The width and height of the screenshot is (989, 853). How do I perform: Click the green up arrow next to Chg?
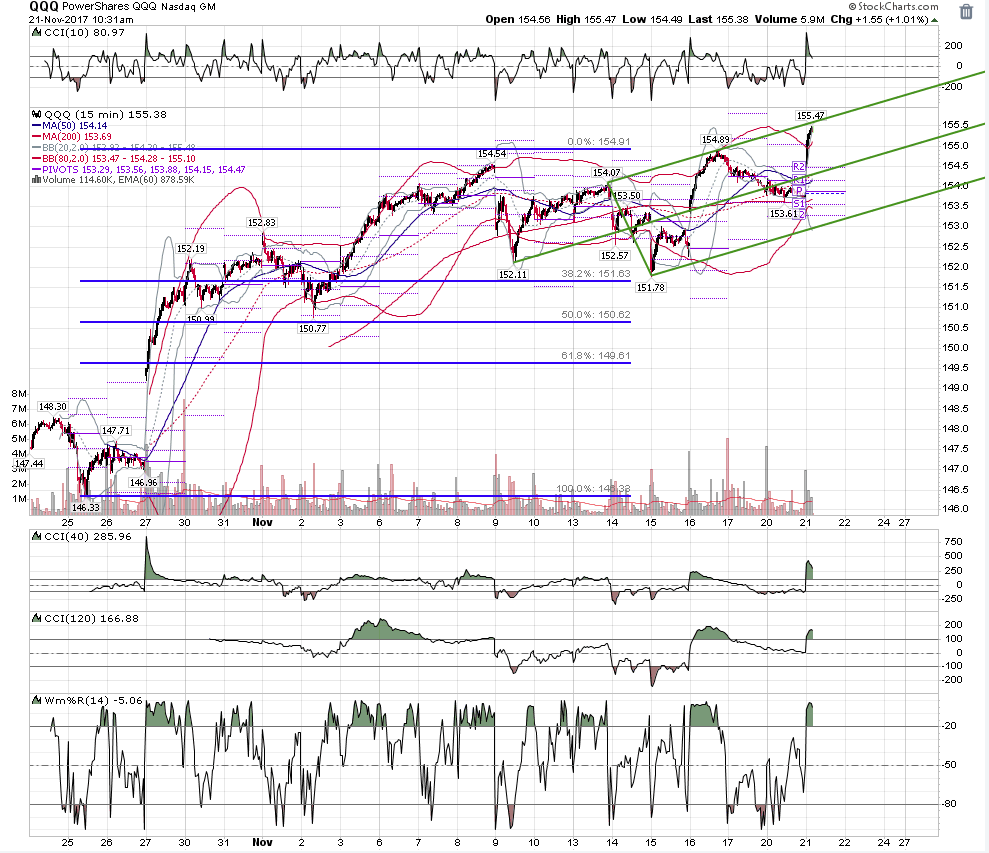tap(935, 20)
